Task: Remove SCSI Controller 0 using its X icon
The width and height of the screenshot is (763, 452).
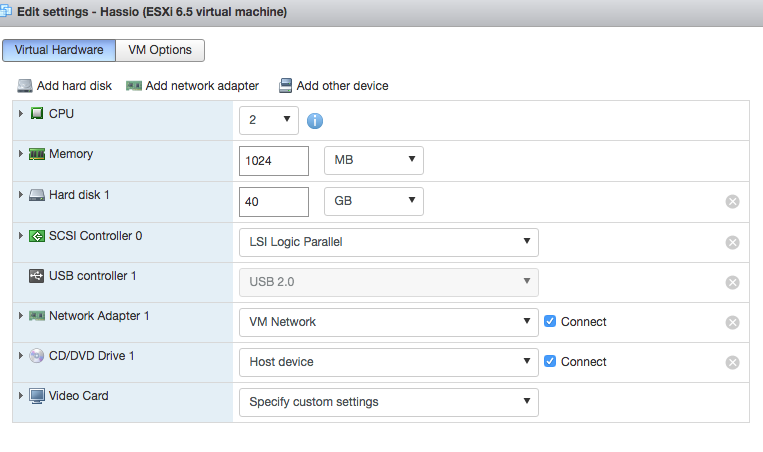Action: coord(732,242)
